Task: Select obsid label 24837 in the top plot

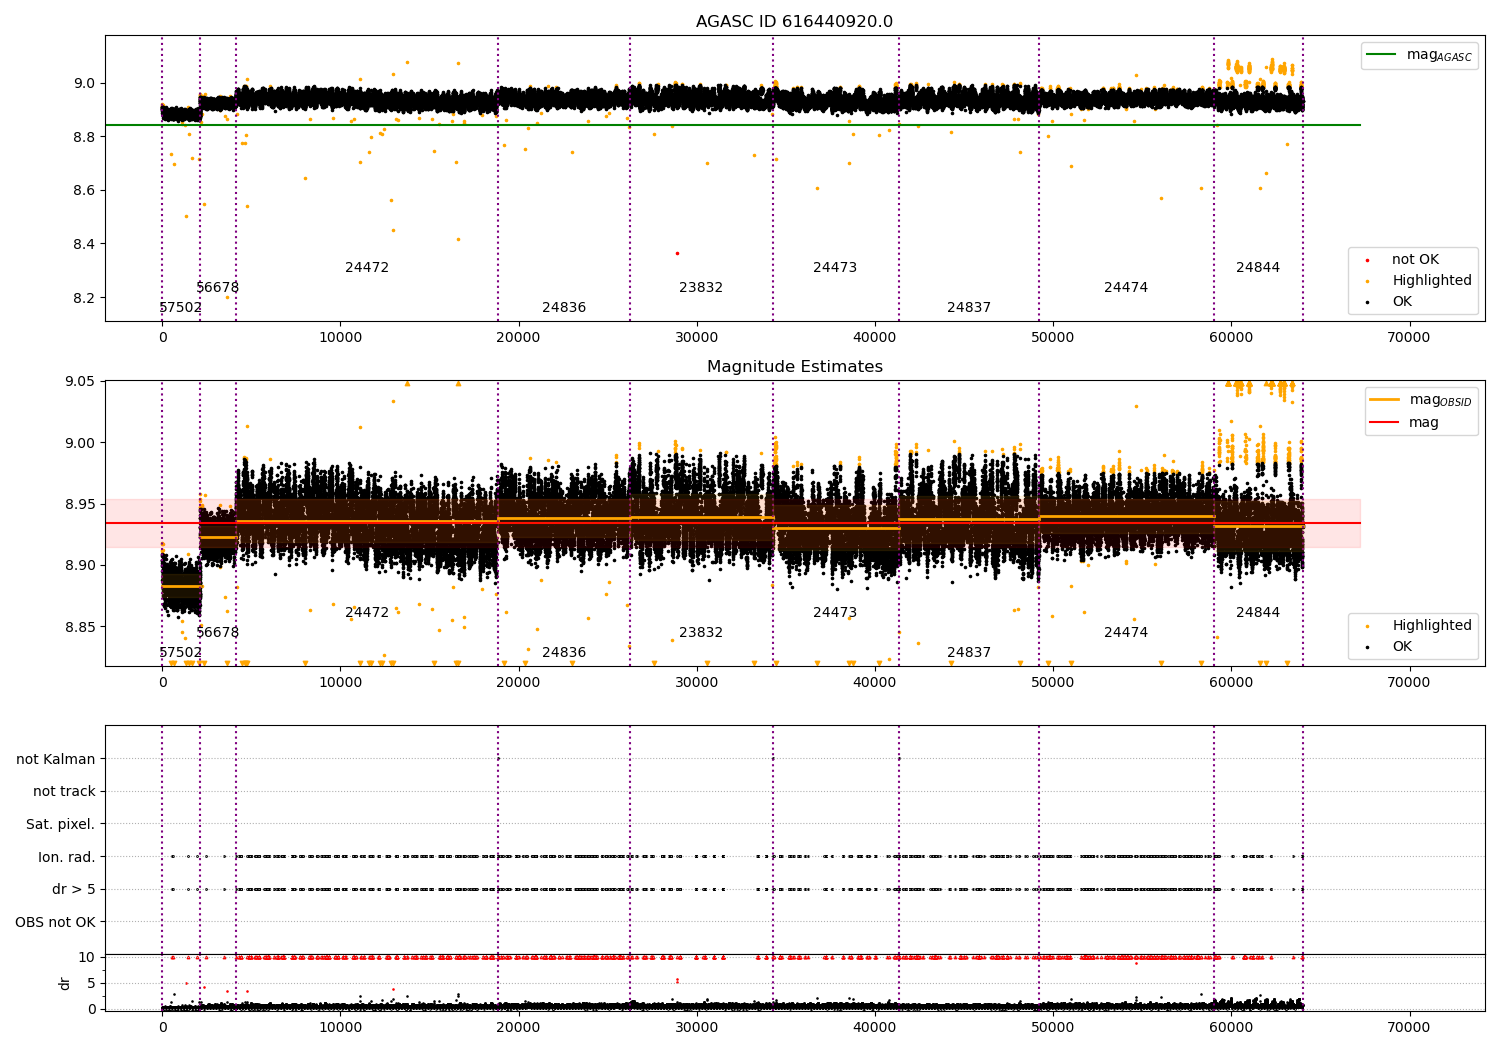Action: click(969, 308)
